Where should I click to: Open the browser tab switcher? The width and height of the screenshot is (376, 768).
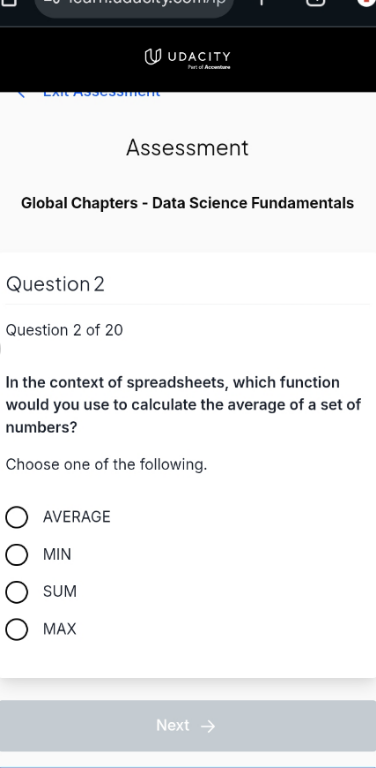click(316, 2)
